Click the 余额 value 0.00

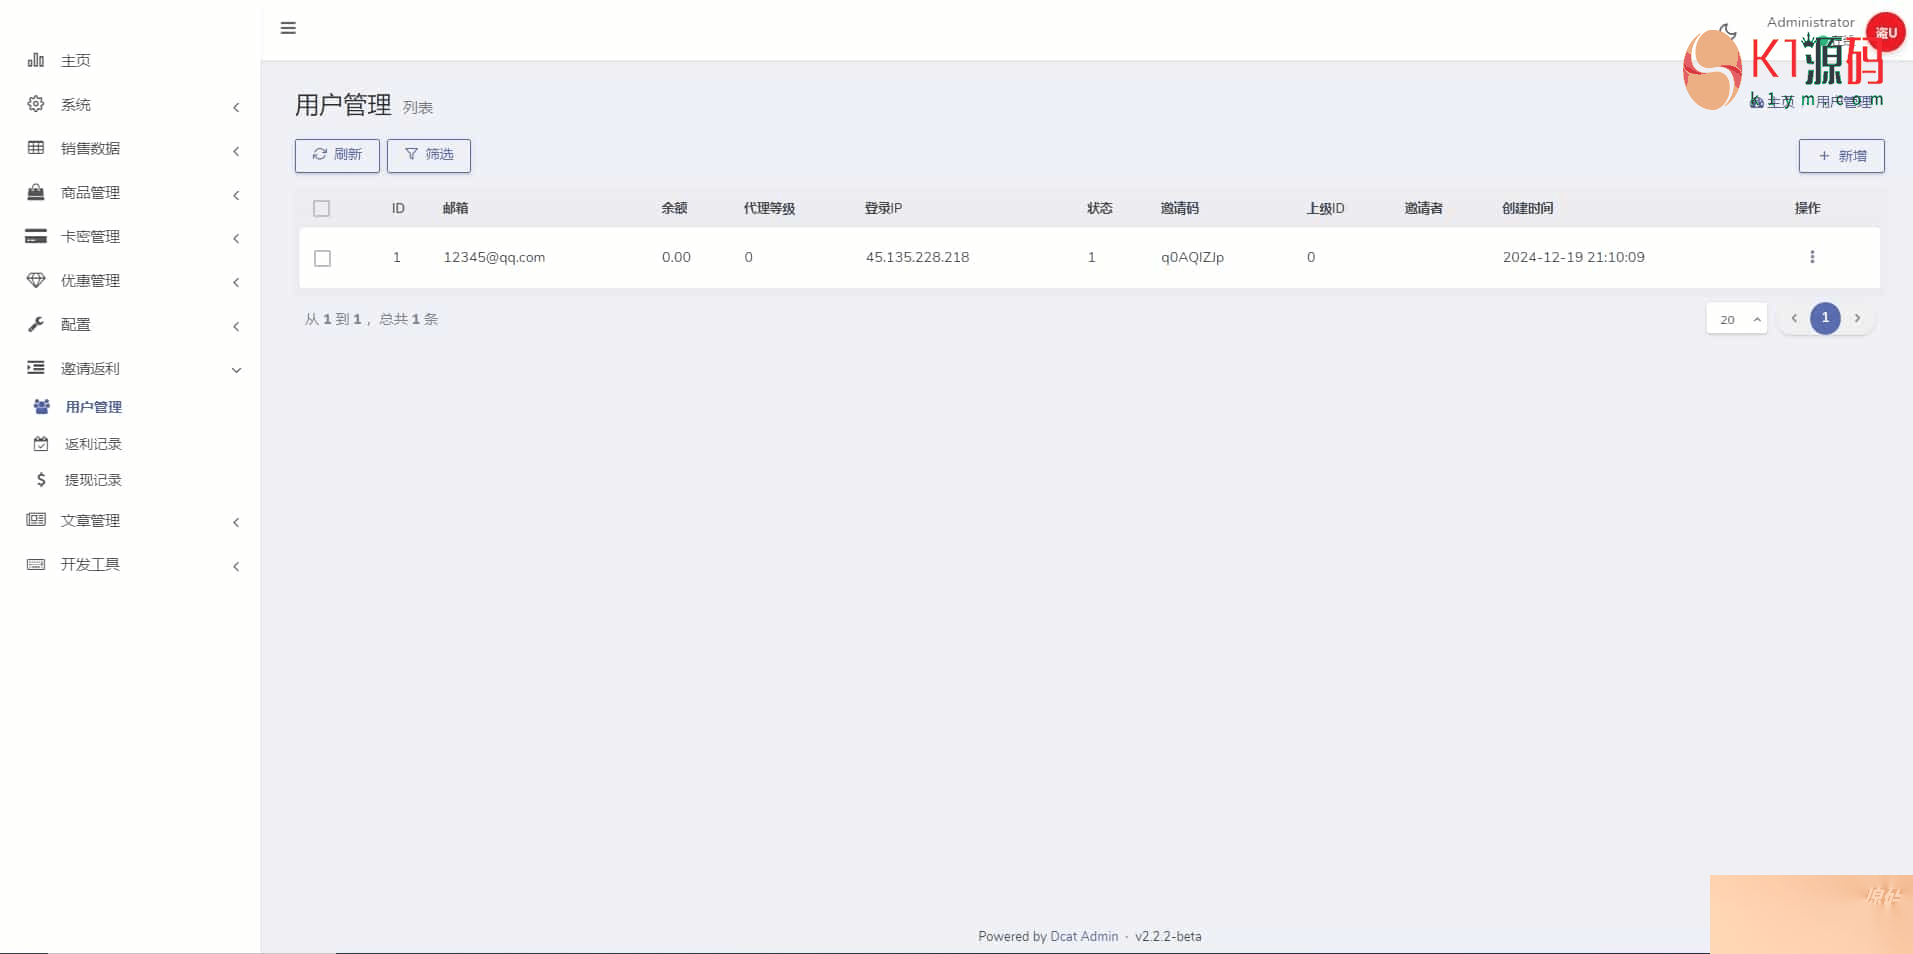click(x=676, y=257)
